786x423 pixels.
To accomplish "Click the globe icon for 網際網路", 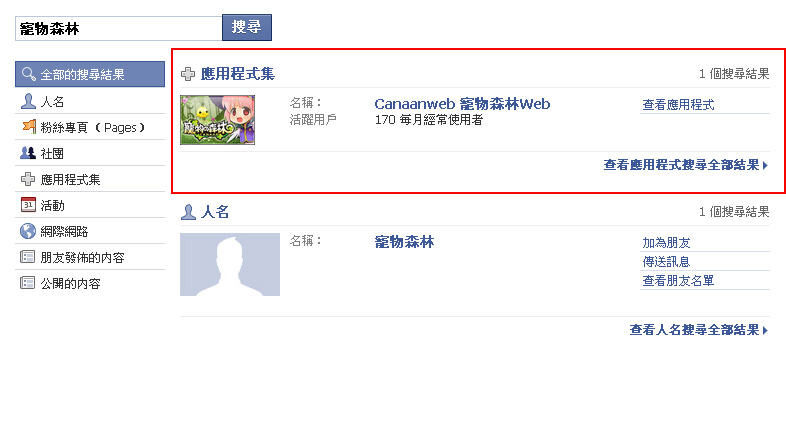I will coord(28,231).
